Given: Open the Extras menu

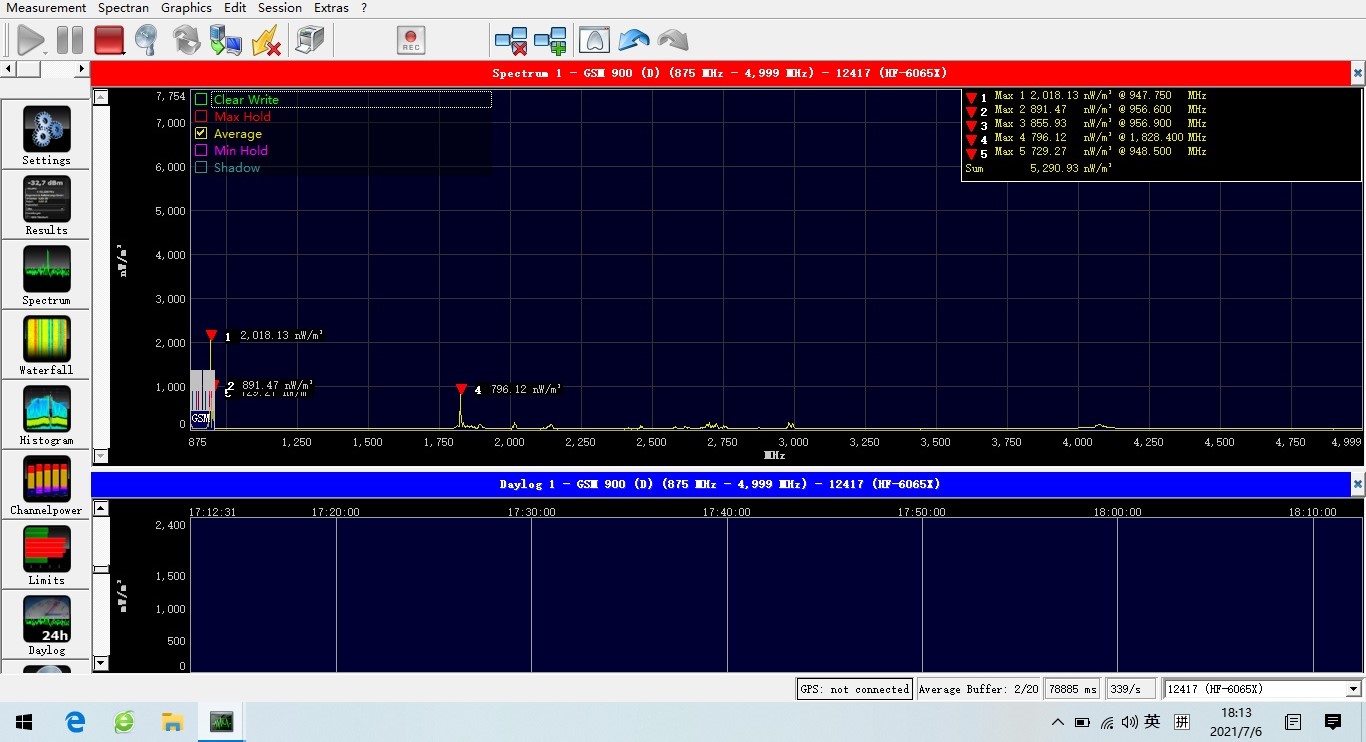Looking at the screenshot, I should 331,8.
